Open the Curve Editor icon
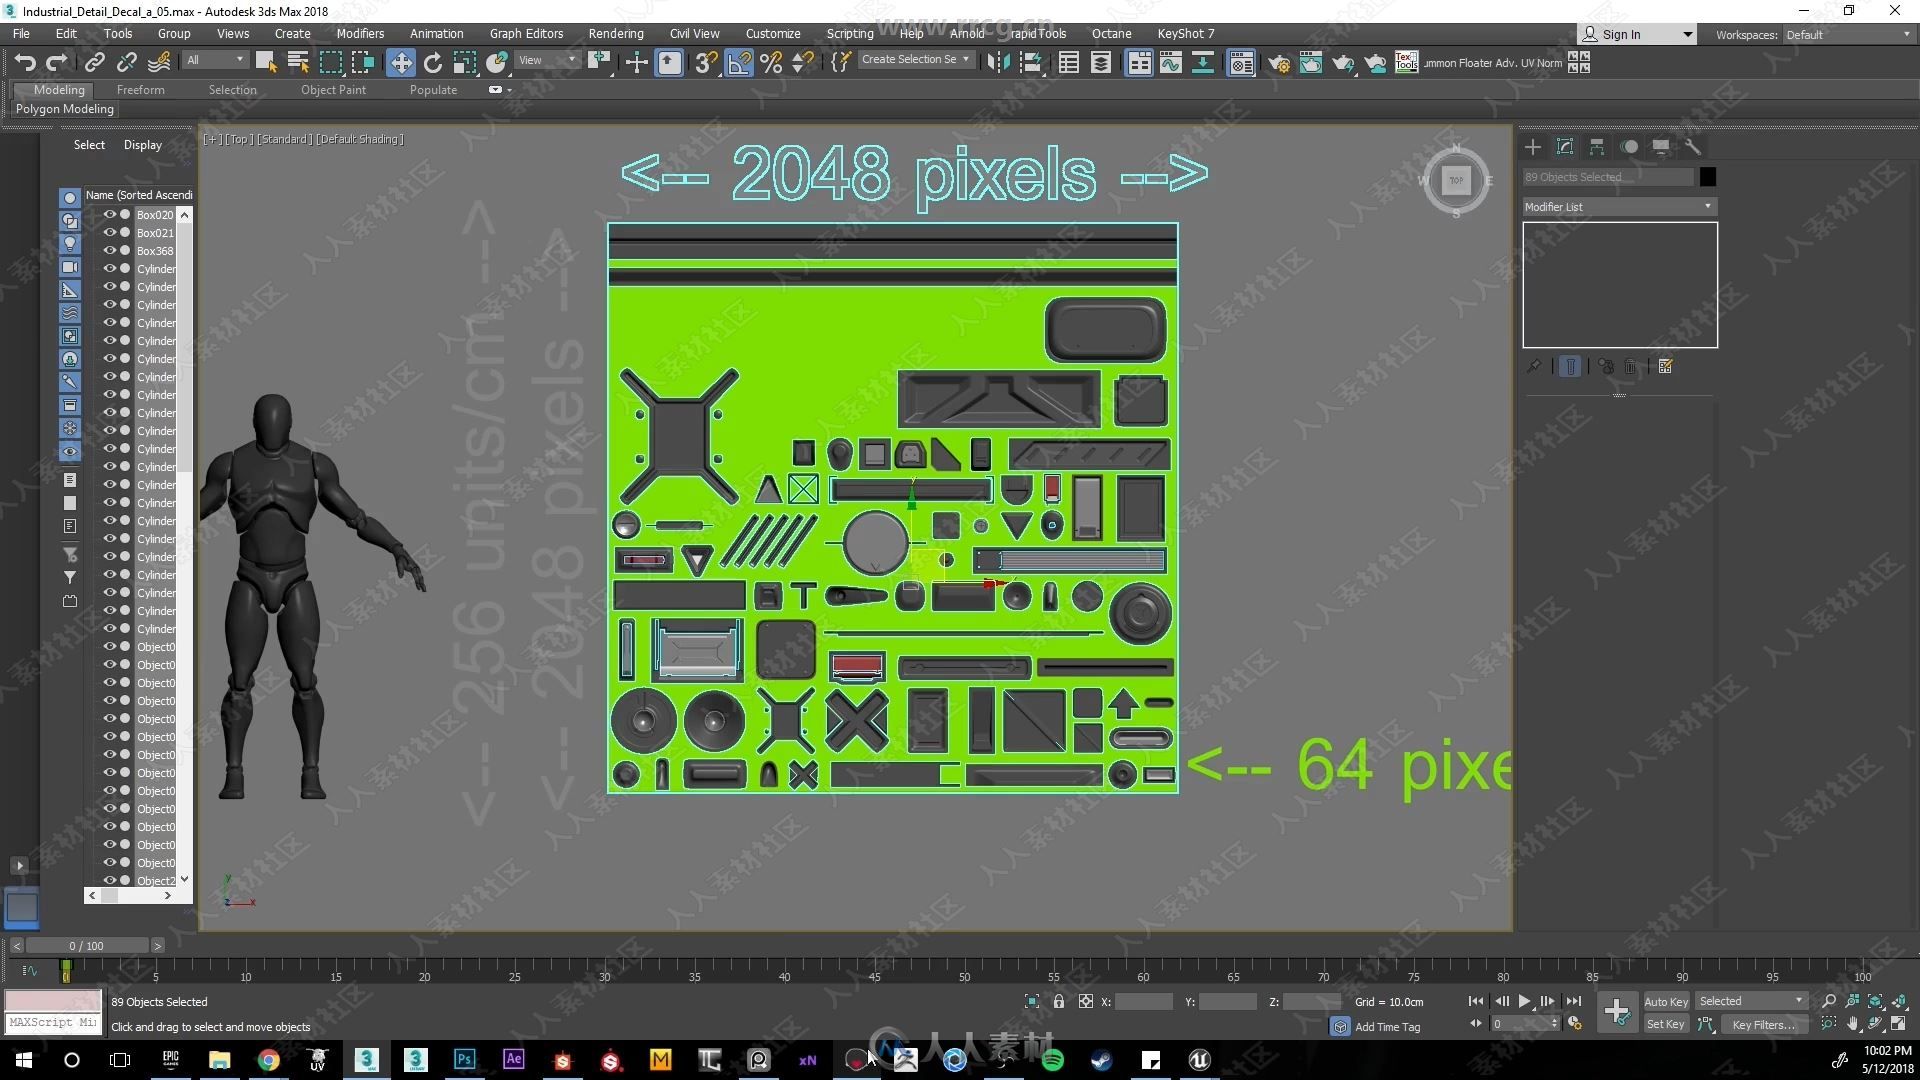Viewport: 1920px width, 1080px height. 1171,63
